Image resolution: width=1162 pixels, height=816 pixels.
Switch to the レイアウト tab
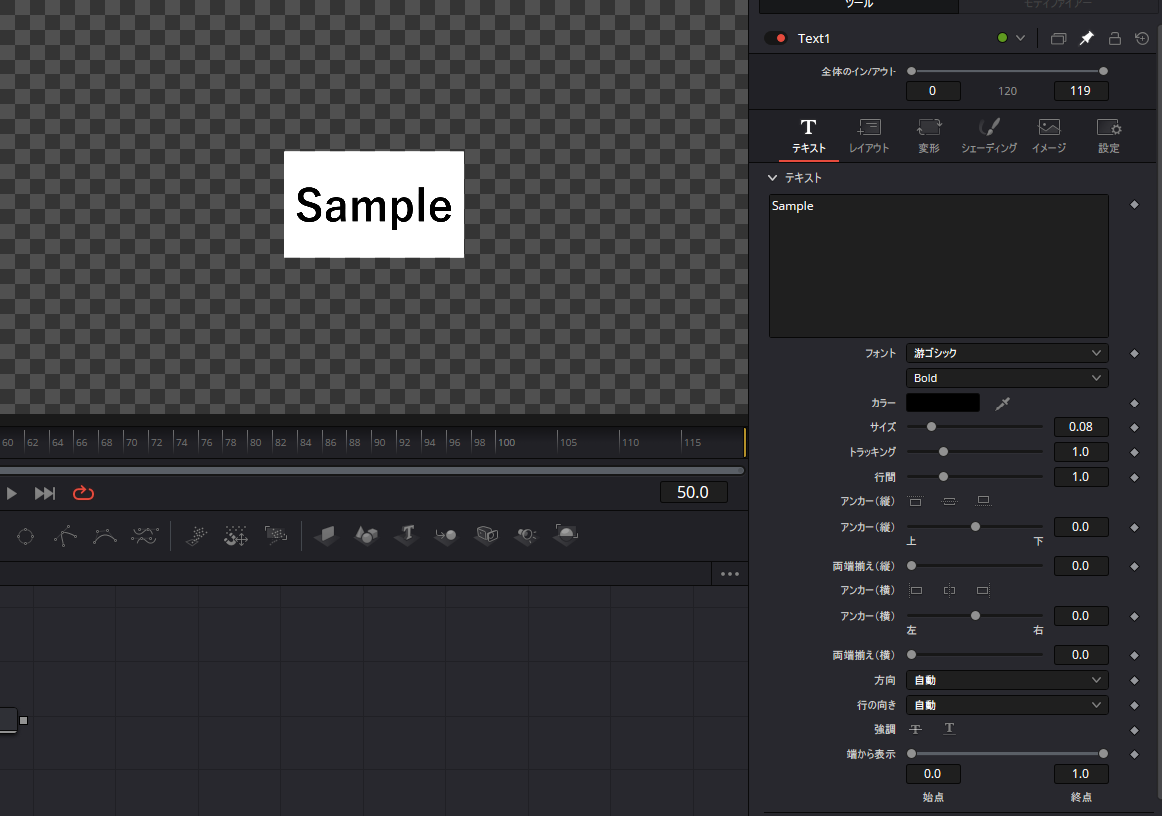pos(869,136)
